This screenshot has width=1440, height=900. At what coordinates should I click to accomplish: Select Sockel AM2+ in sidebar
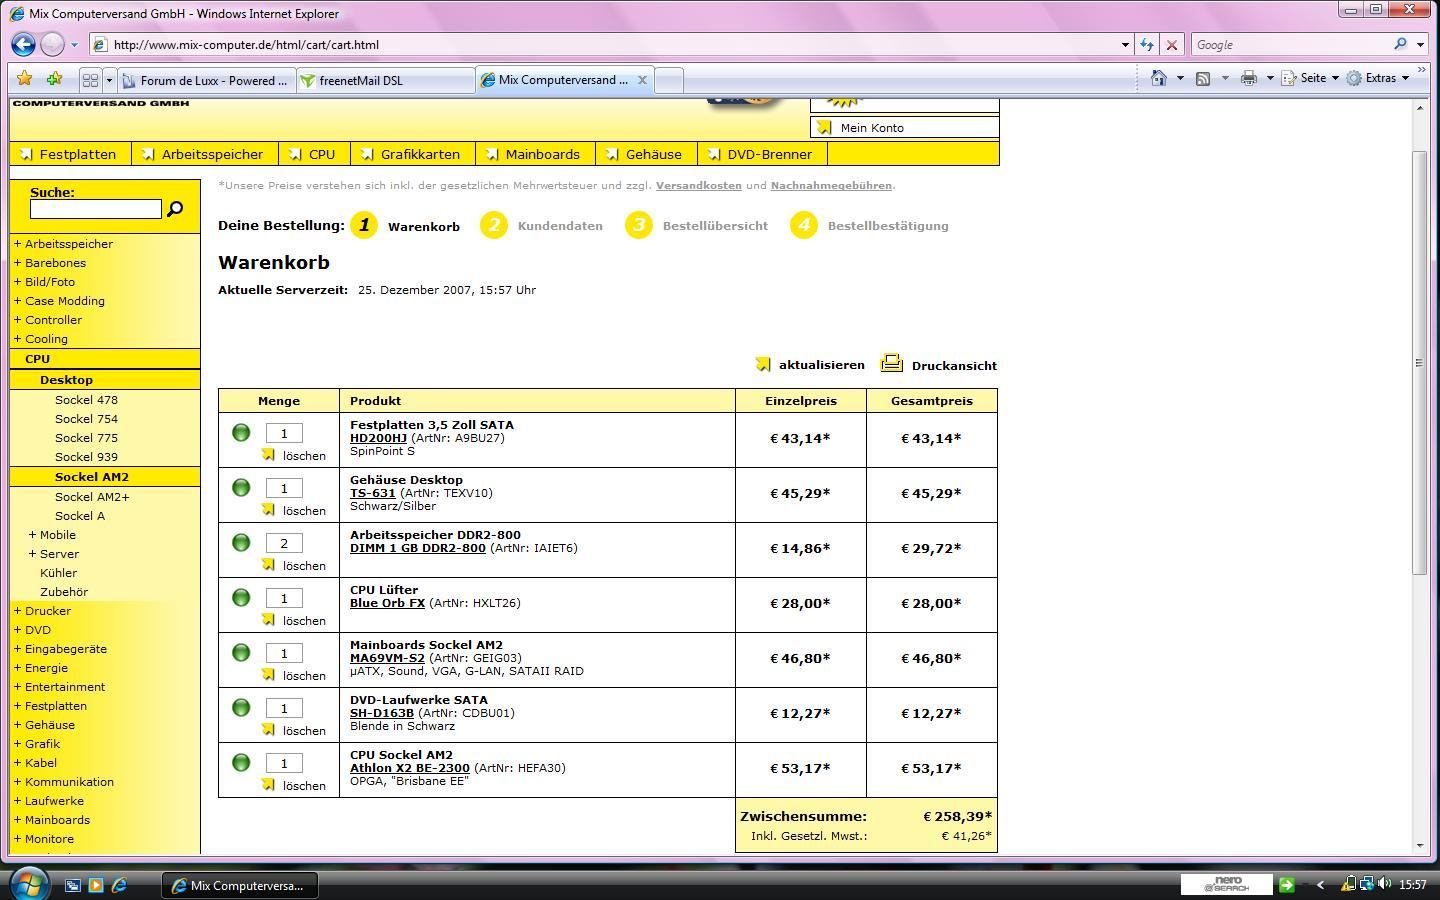pos(92,497)
